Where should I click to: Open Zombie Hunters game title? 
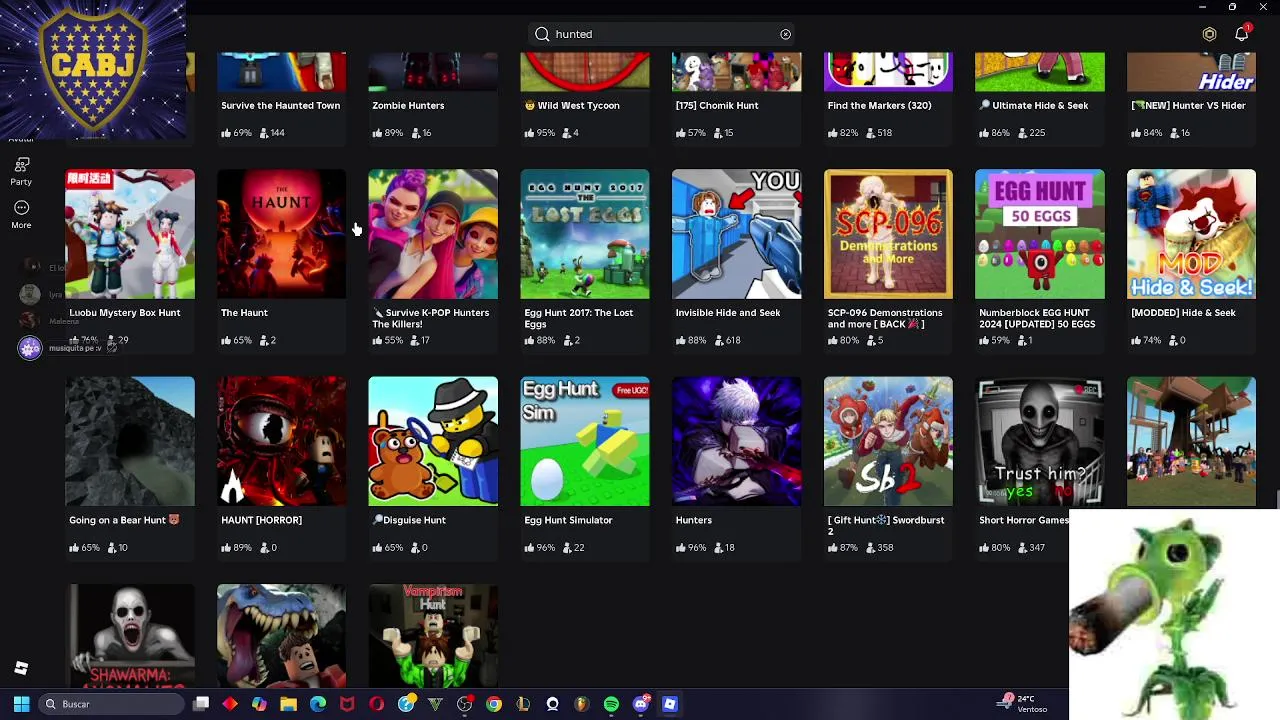pyautogui.click(x=408, y=105)
